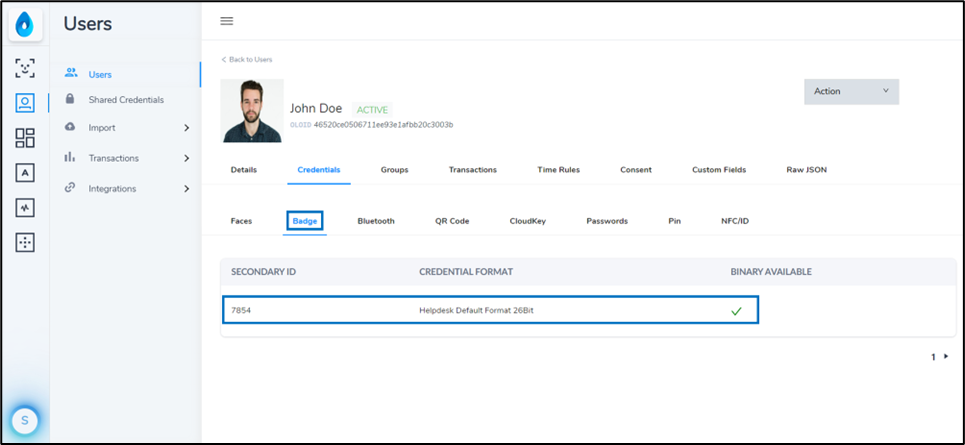Switch to the Details tab
The image size is (965, 445).
click(244, 170)
